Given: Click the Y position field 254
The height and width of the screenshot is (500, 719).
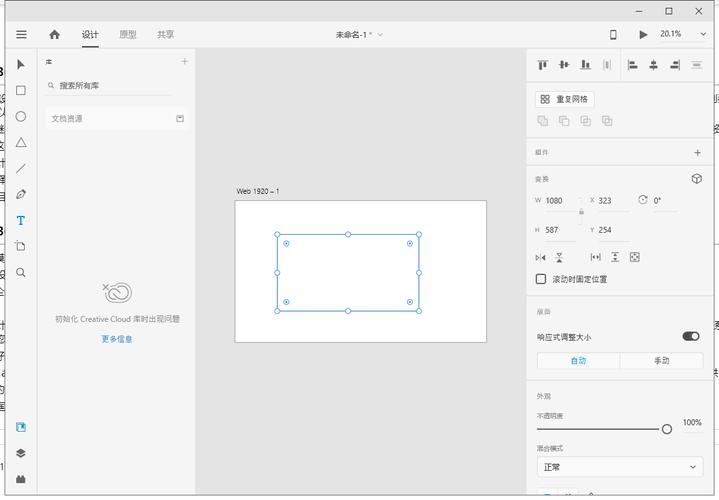Looking at the screenshot, I should pyautogui.click(x=612, y=230).
